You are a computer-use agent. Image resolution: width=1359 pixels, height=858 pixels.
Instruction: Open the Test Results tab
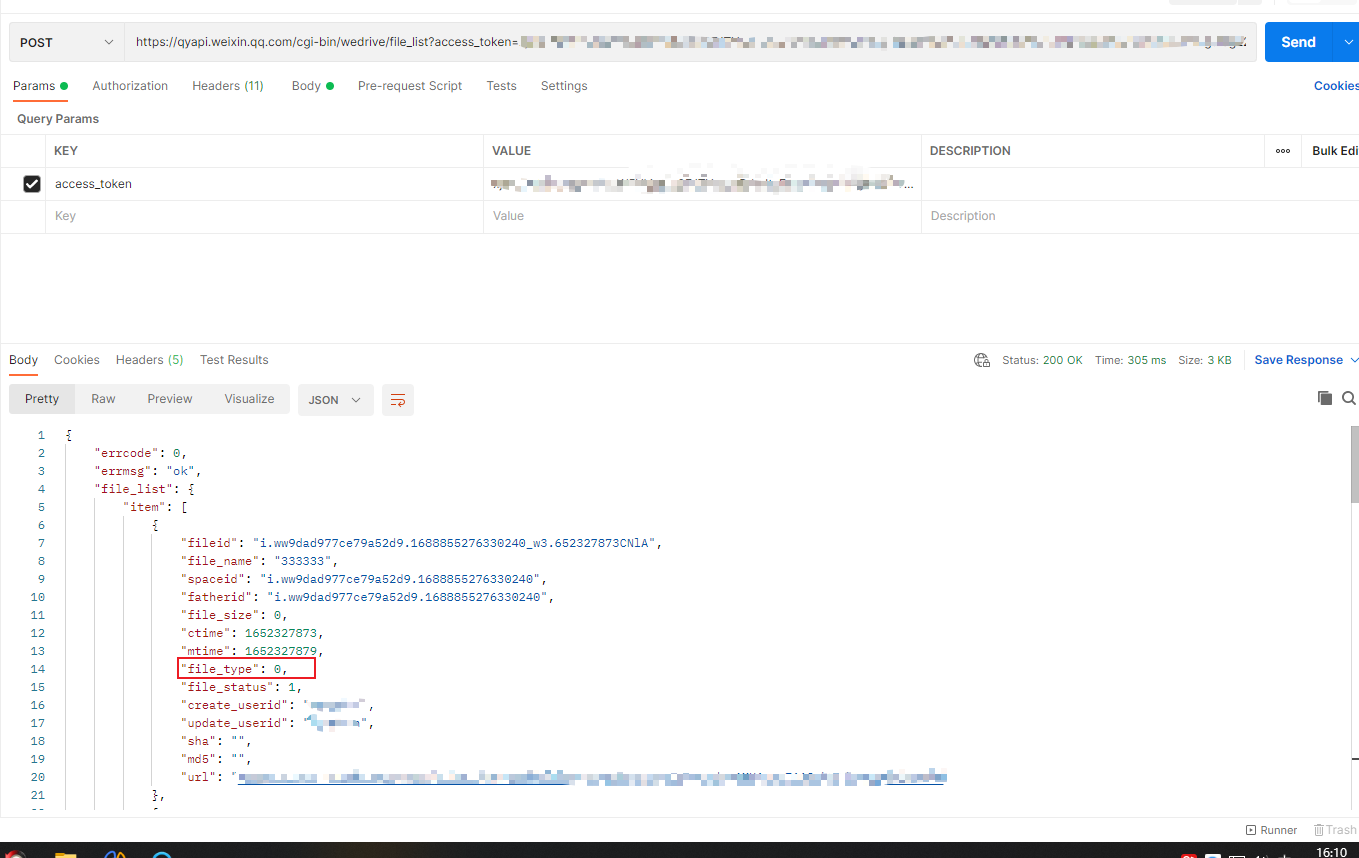[234, 360]
